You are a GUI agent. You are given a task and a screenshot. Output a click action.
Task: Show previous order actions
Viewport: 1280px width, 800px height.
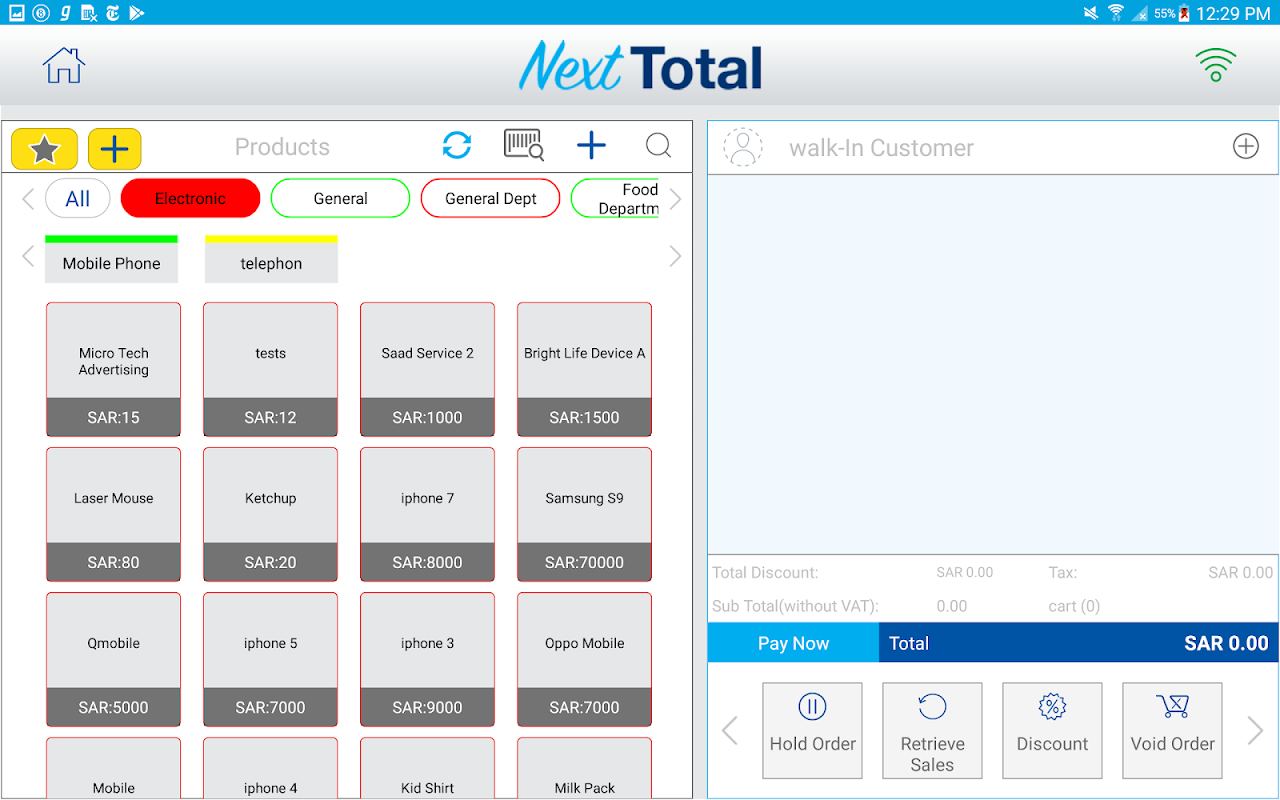[x=730, y=731]
